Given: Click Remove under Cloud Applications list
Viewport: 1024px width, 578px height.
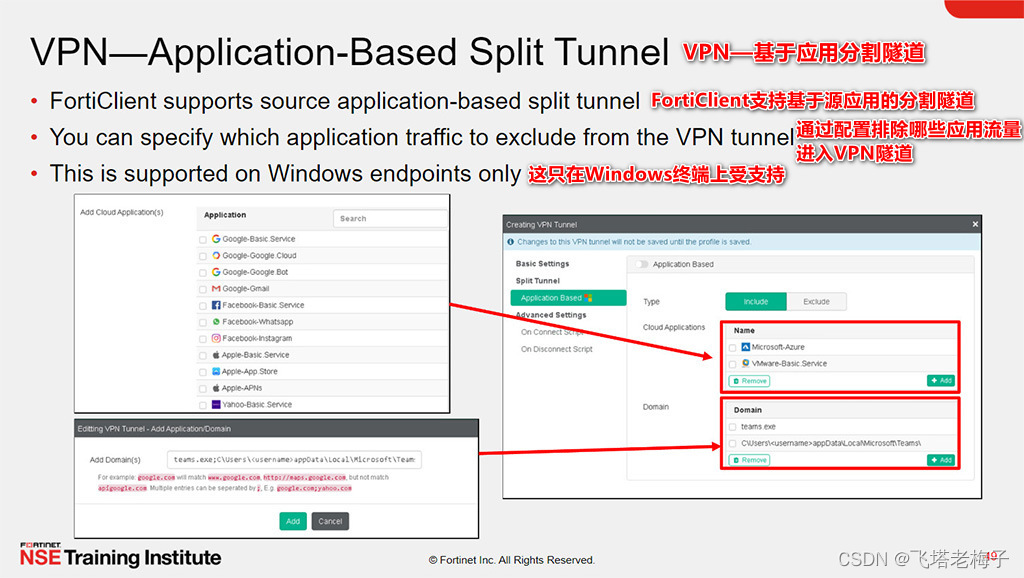Looking at the screenshot, I should pos(749,381).
